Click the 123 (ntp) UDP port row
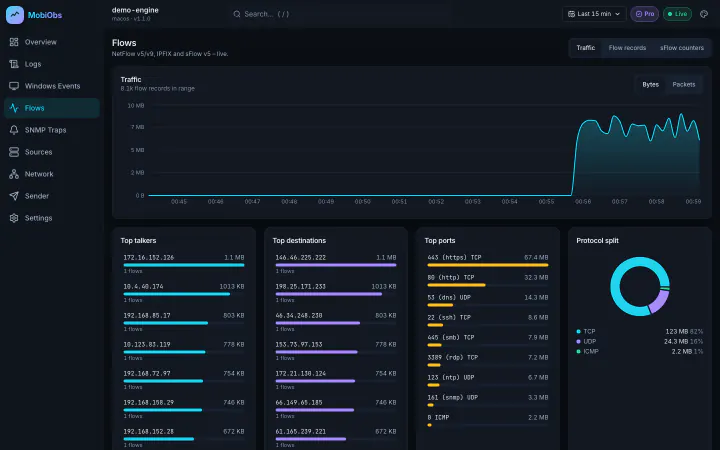The width and height of the screenshot is (720, 450). 488,380
